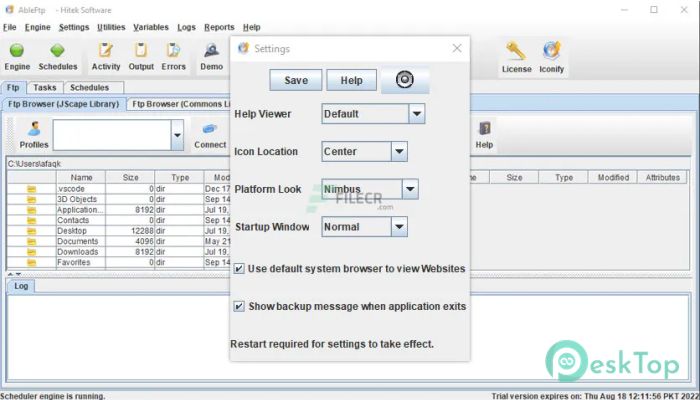Click the remote Modified column header
Viewport: 700px width, 400px height.
pyautogui.click(x=613, y=177)
